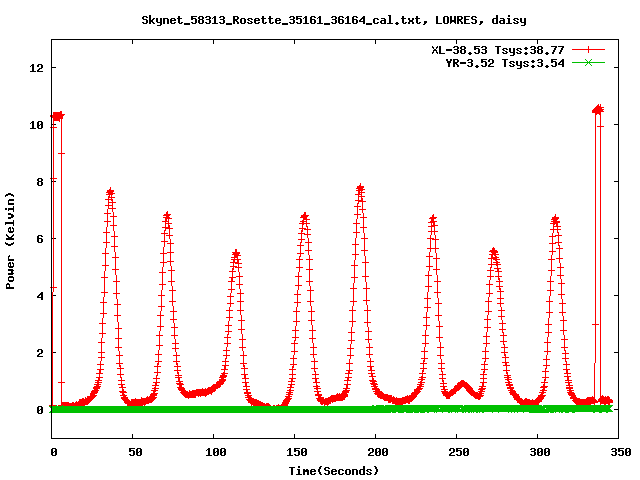This screenshot has width=640, height=480.
Task: Click the calibration spike top at the right end
Action: click(x=598, y=109)
